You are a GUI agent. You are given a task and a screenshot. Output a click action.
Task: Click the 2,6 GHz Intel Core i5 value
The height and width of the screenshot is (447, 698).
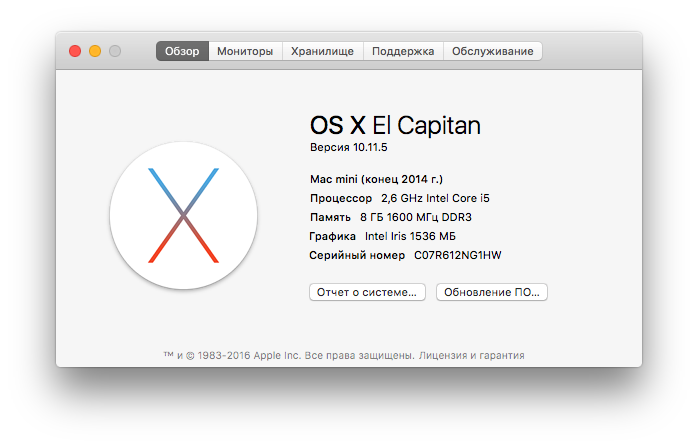coord(435,198)
